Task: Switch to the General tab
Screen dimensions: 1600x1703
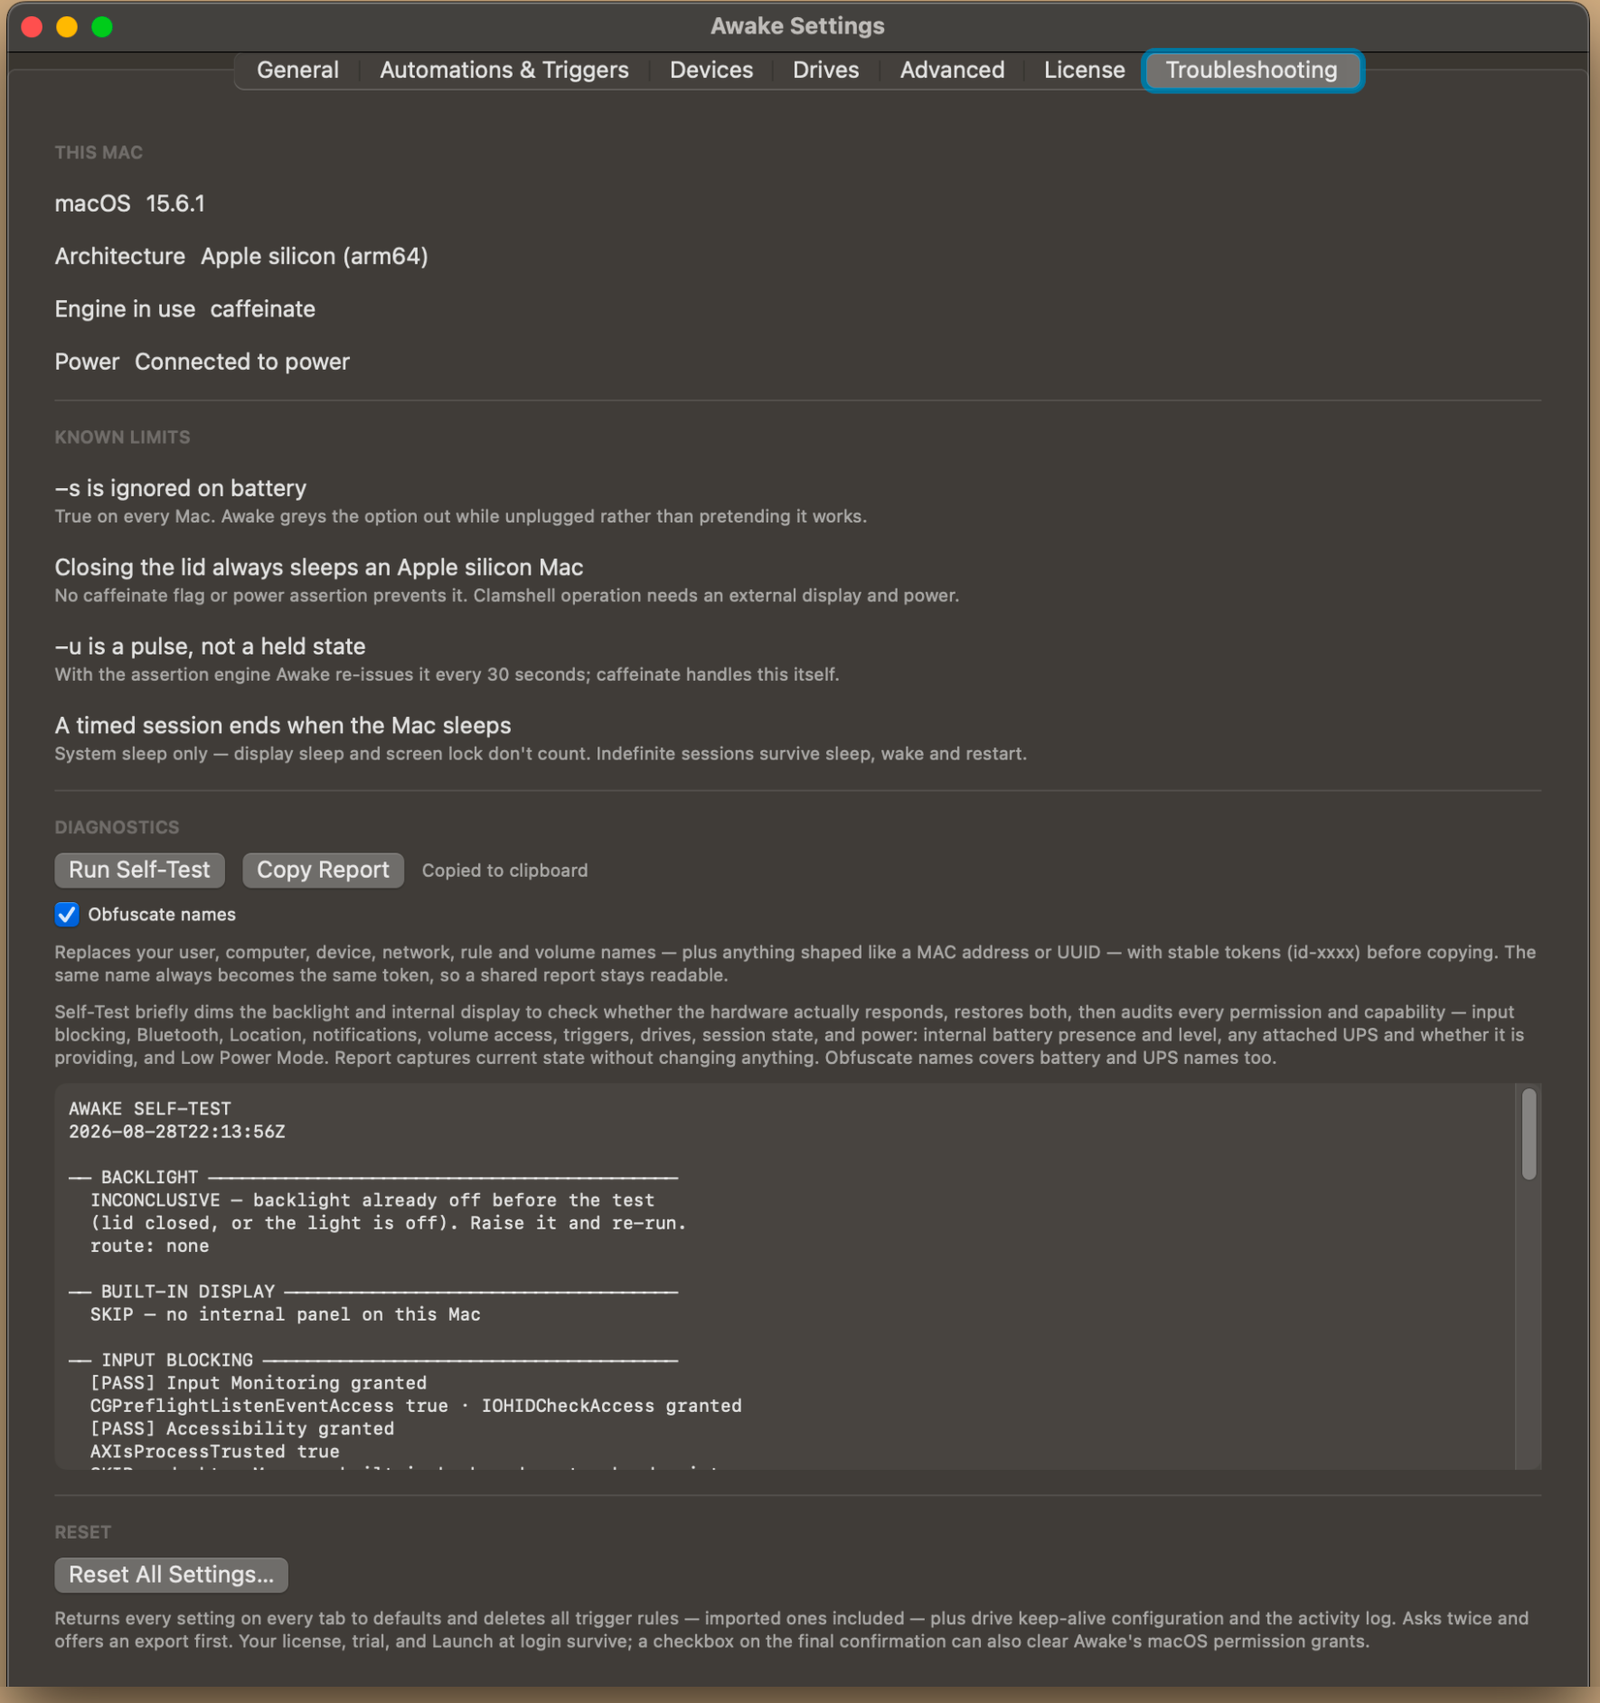Action: click(x=297, y=70)
